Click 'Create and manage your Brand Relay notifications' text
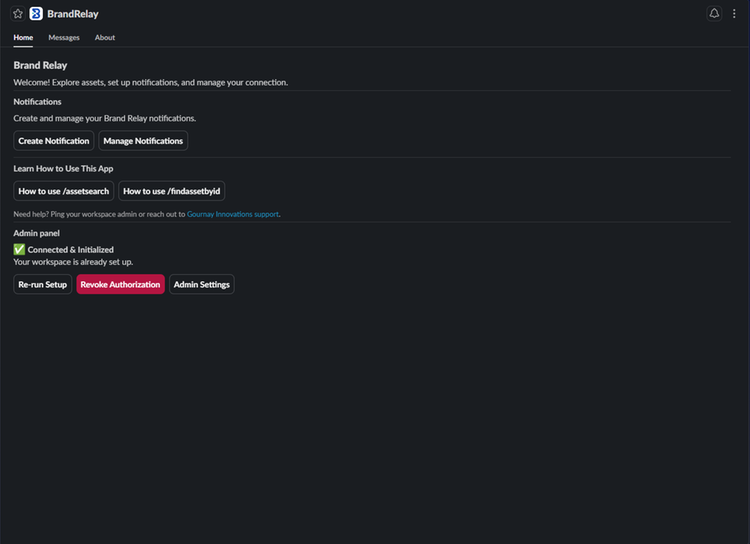The image size is (750, 544). 105,118
